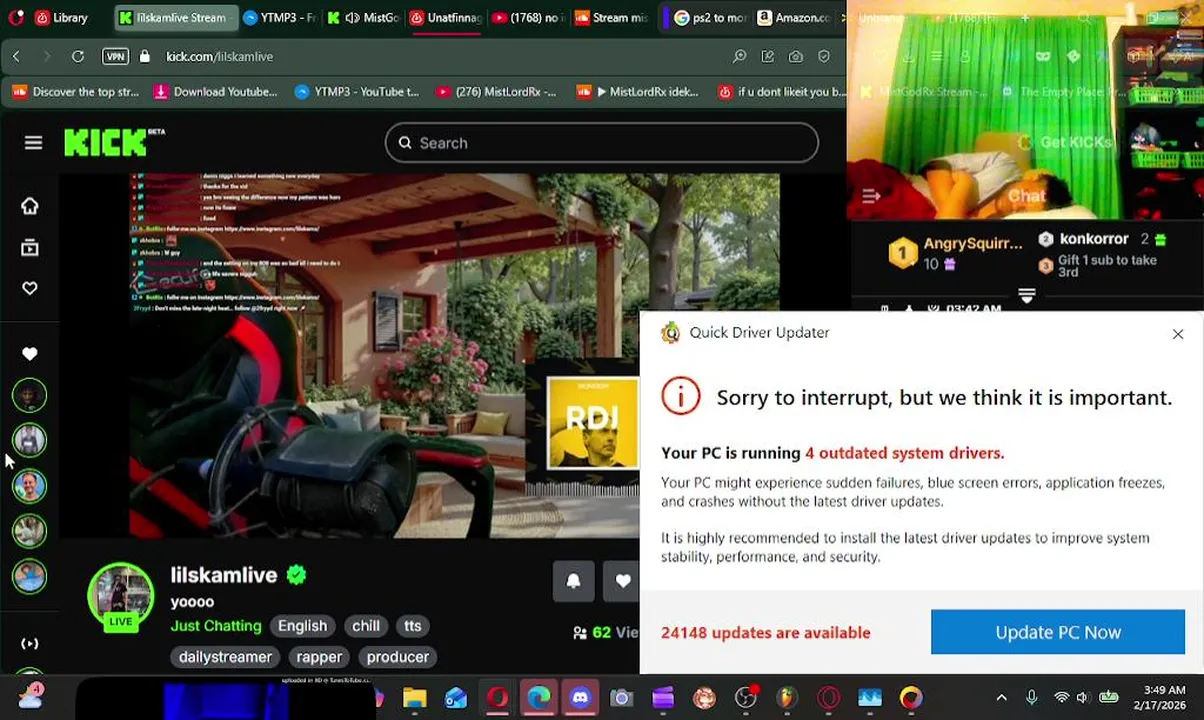The image size is (1204, 720).
Task: Click the RDI album thumbnail overlay
Action: [x=593, y=423]
